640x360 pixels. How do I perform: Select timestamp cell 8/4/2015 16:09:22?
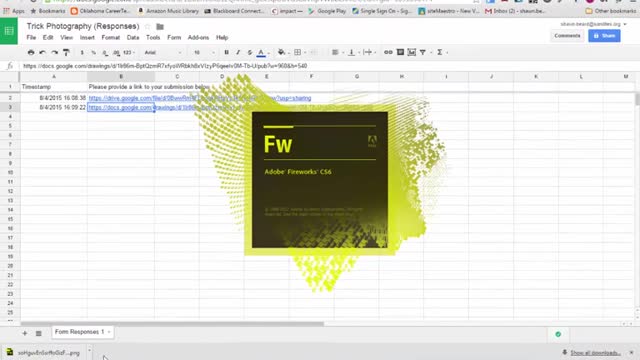pyautogui.click(x=53, y=108)
